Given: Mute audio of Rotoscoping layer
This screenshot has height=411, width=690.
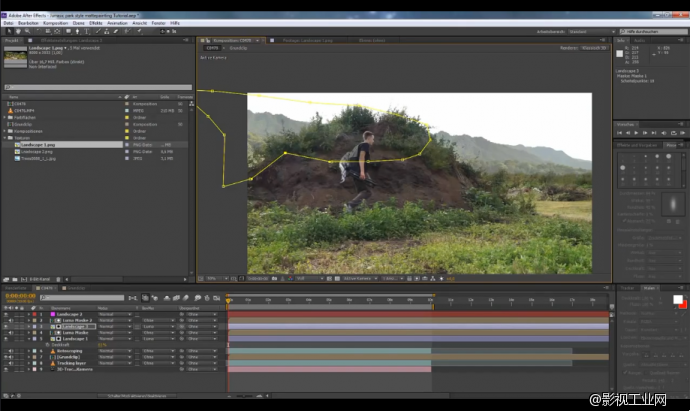Looking at the screenshot, I should click(11, 351).
